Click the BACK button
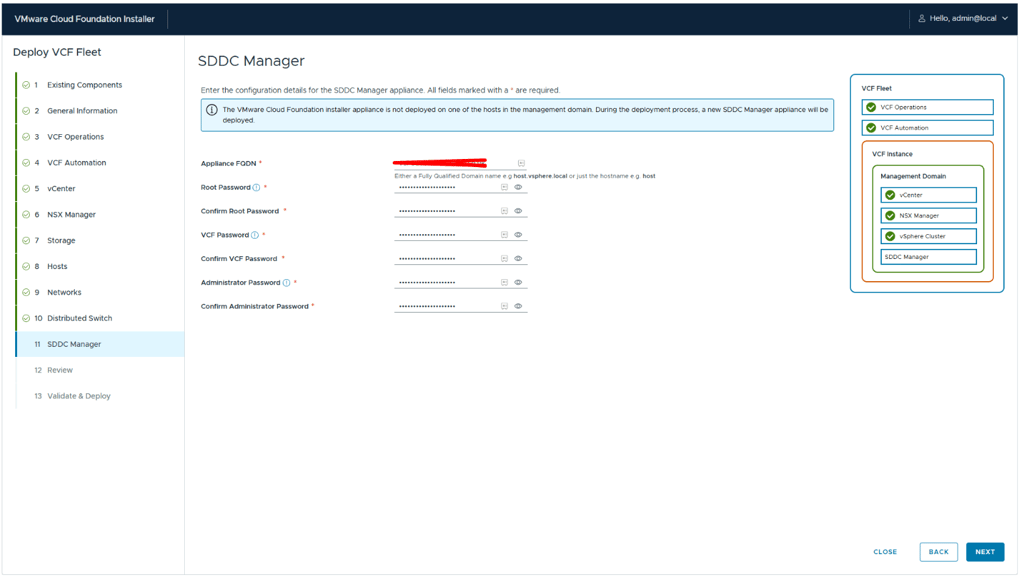Image resolution: width=1024 pixels, height=581 pixels. tap(938, 552)
